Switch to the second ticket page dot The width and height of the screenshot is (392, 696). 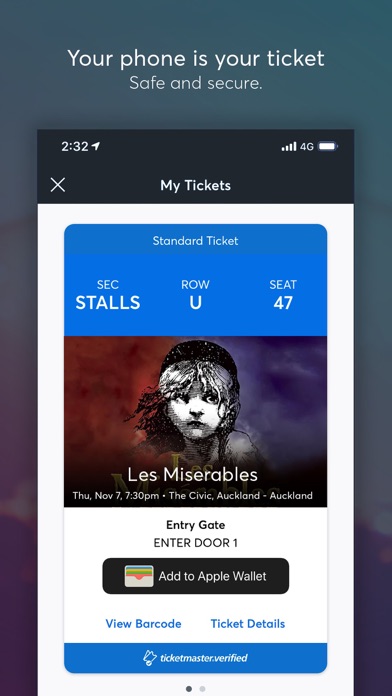pos(202,689)
